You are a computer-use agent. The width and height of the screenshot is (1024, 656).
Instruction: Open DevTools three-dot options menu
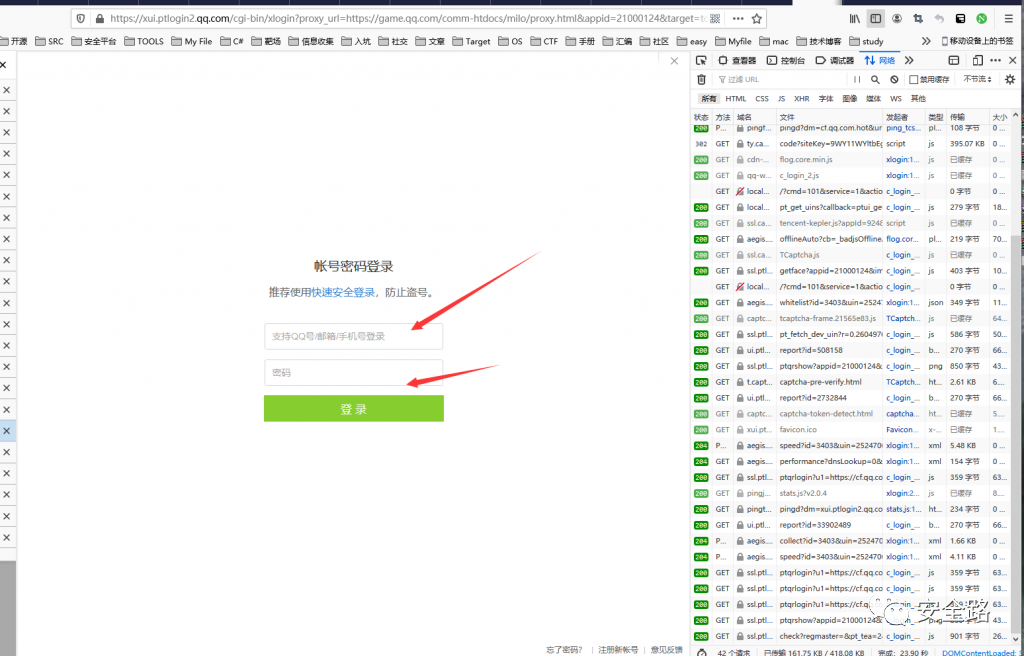coord(995,60)
